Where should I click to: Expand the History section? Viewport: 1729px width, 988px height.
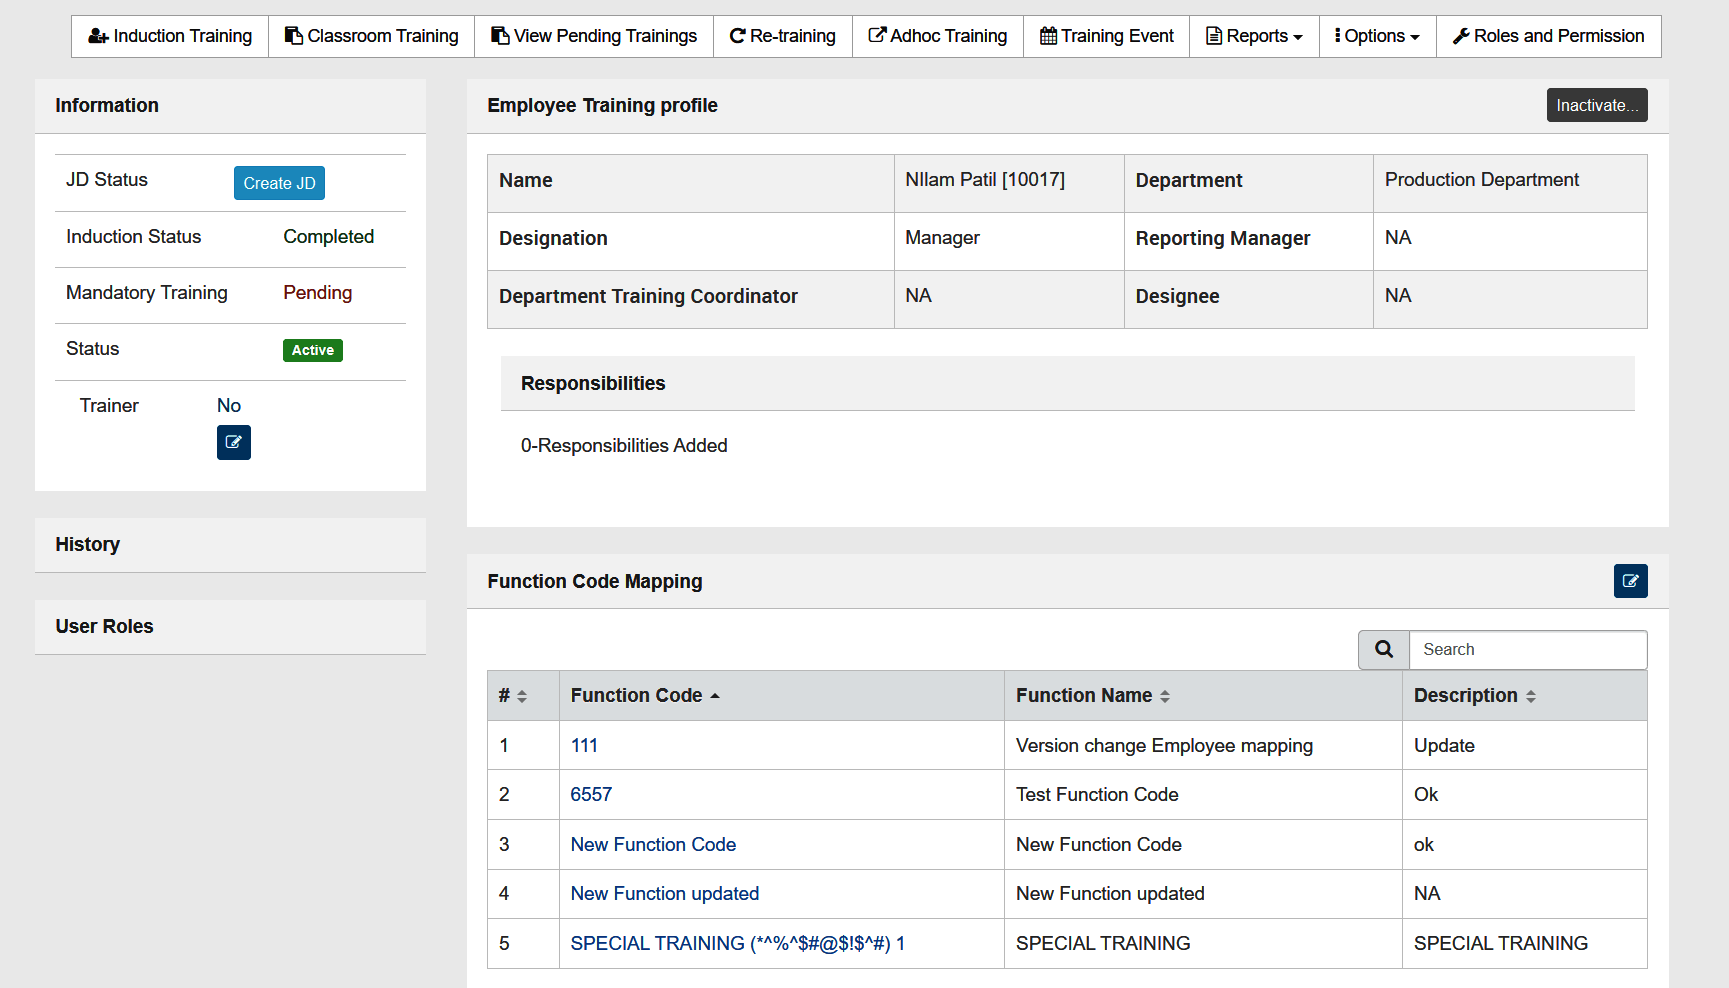coord(88,544)
